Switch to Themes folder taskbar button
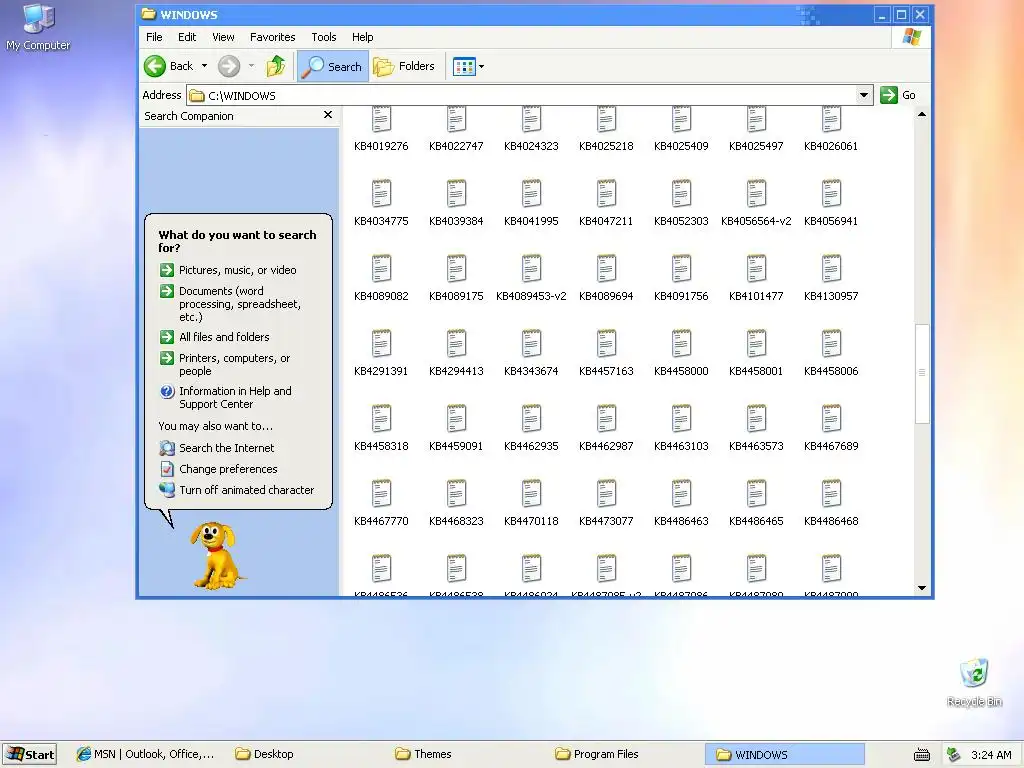1024x768 pixels. tap(423, 754)
